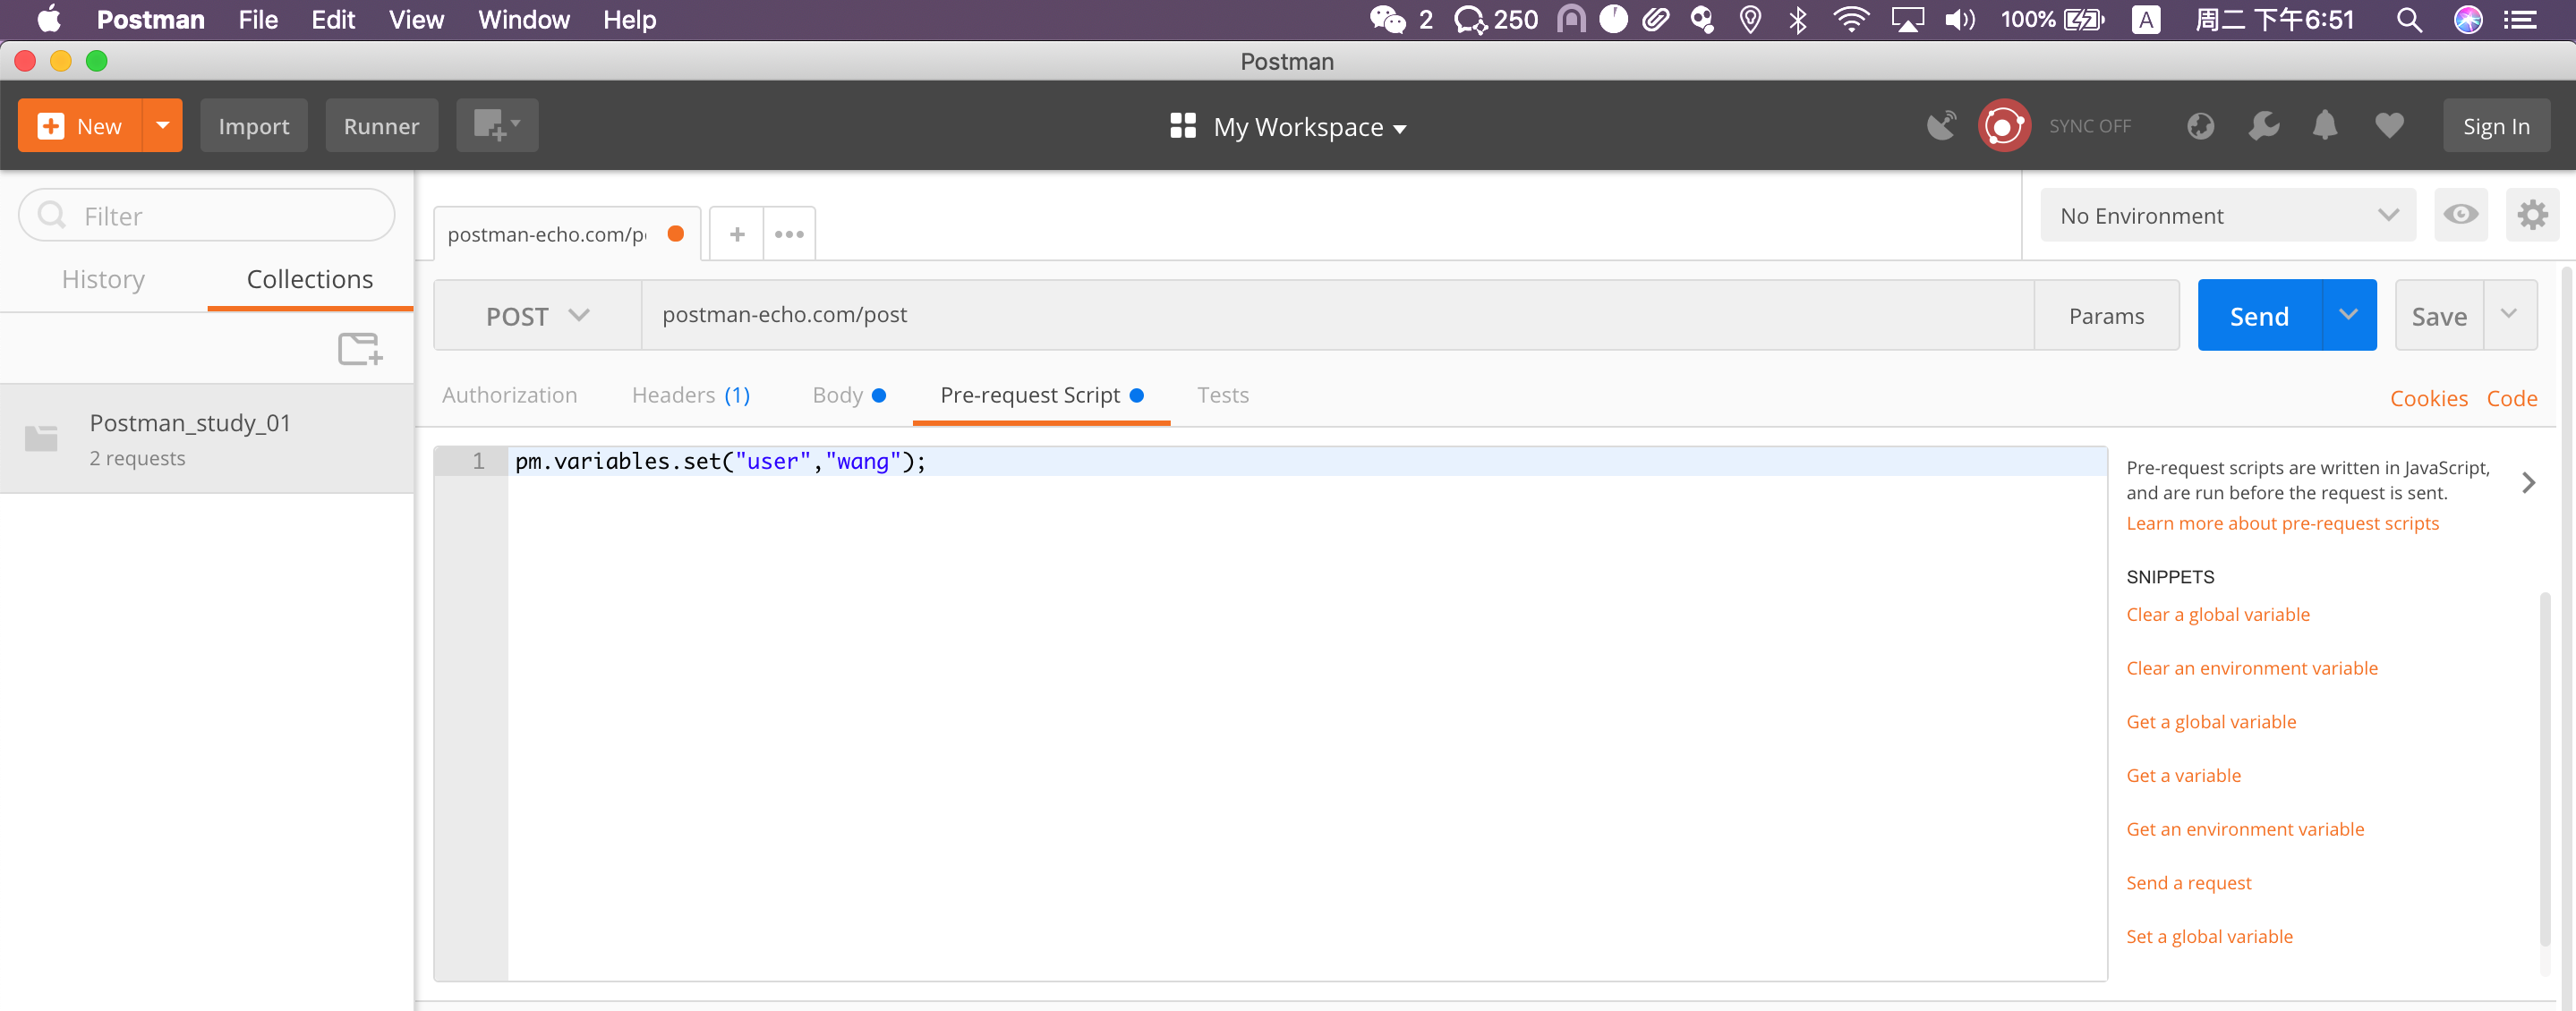The image size is (2576, 1011).
Task: Open the notifications bell icon
Action: coord(2325,126)
